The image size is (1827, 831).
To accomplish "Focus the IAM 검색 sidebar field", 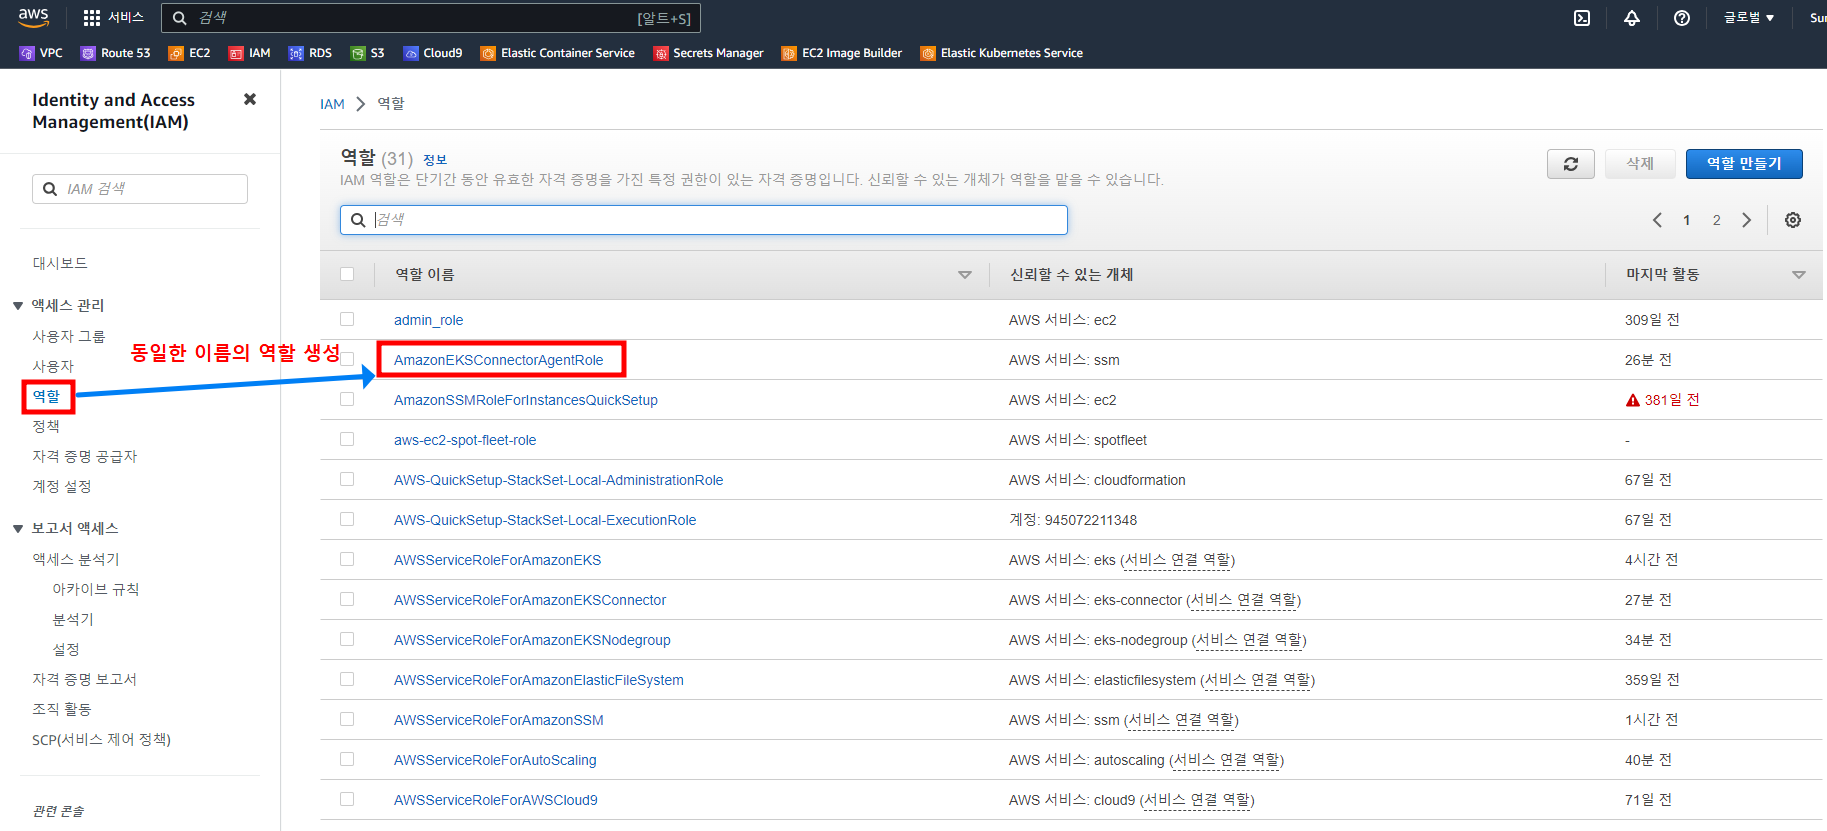I will (140, 189).
